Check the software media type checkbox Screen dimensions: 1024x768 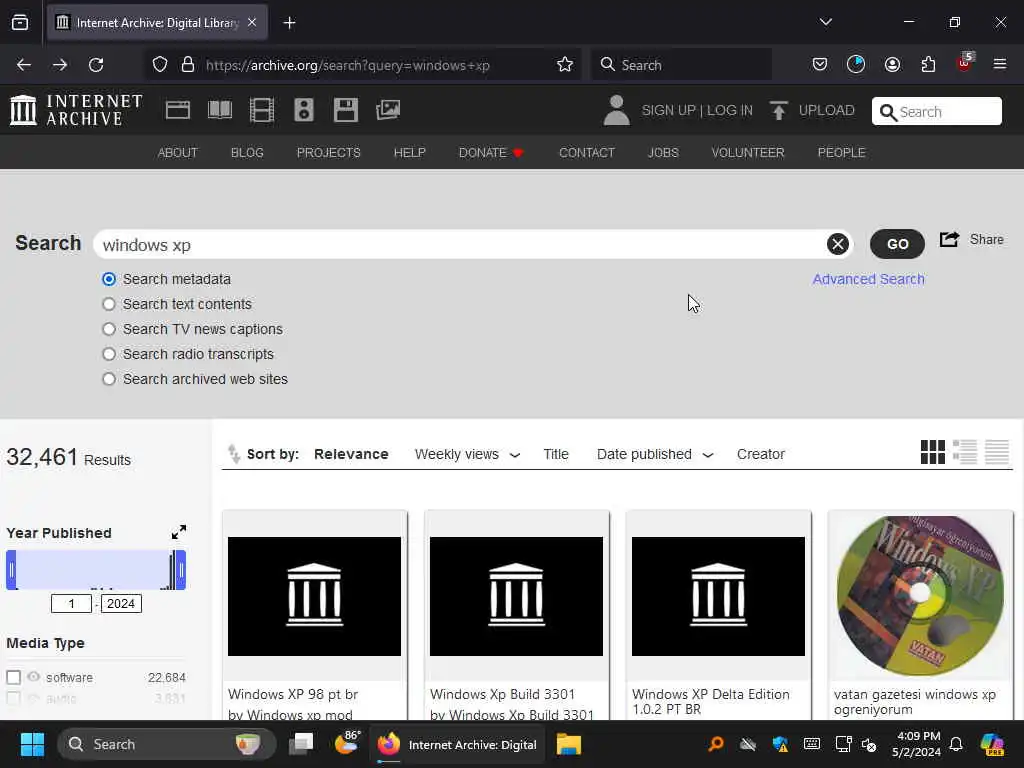pos(14,677)
